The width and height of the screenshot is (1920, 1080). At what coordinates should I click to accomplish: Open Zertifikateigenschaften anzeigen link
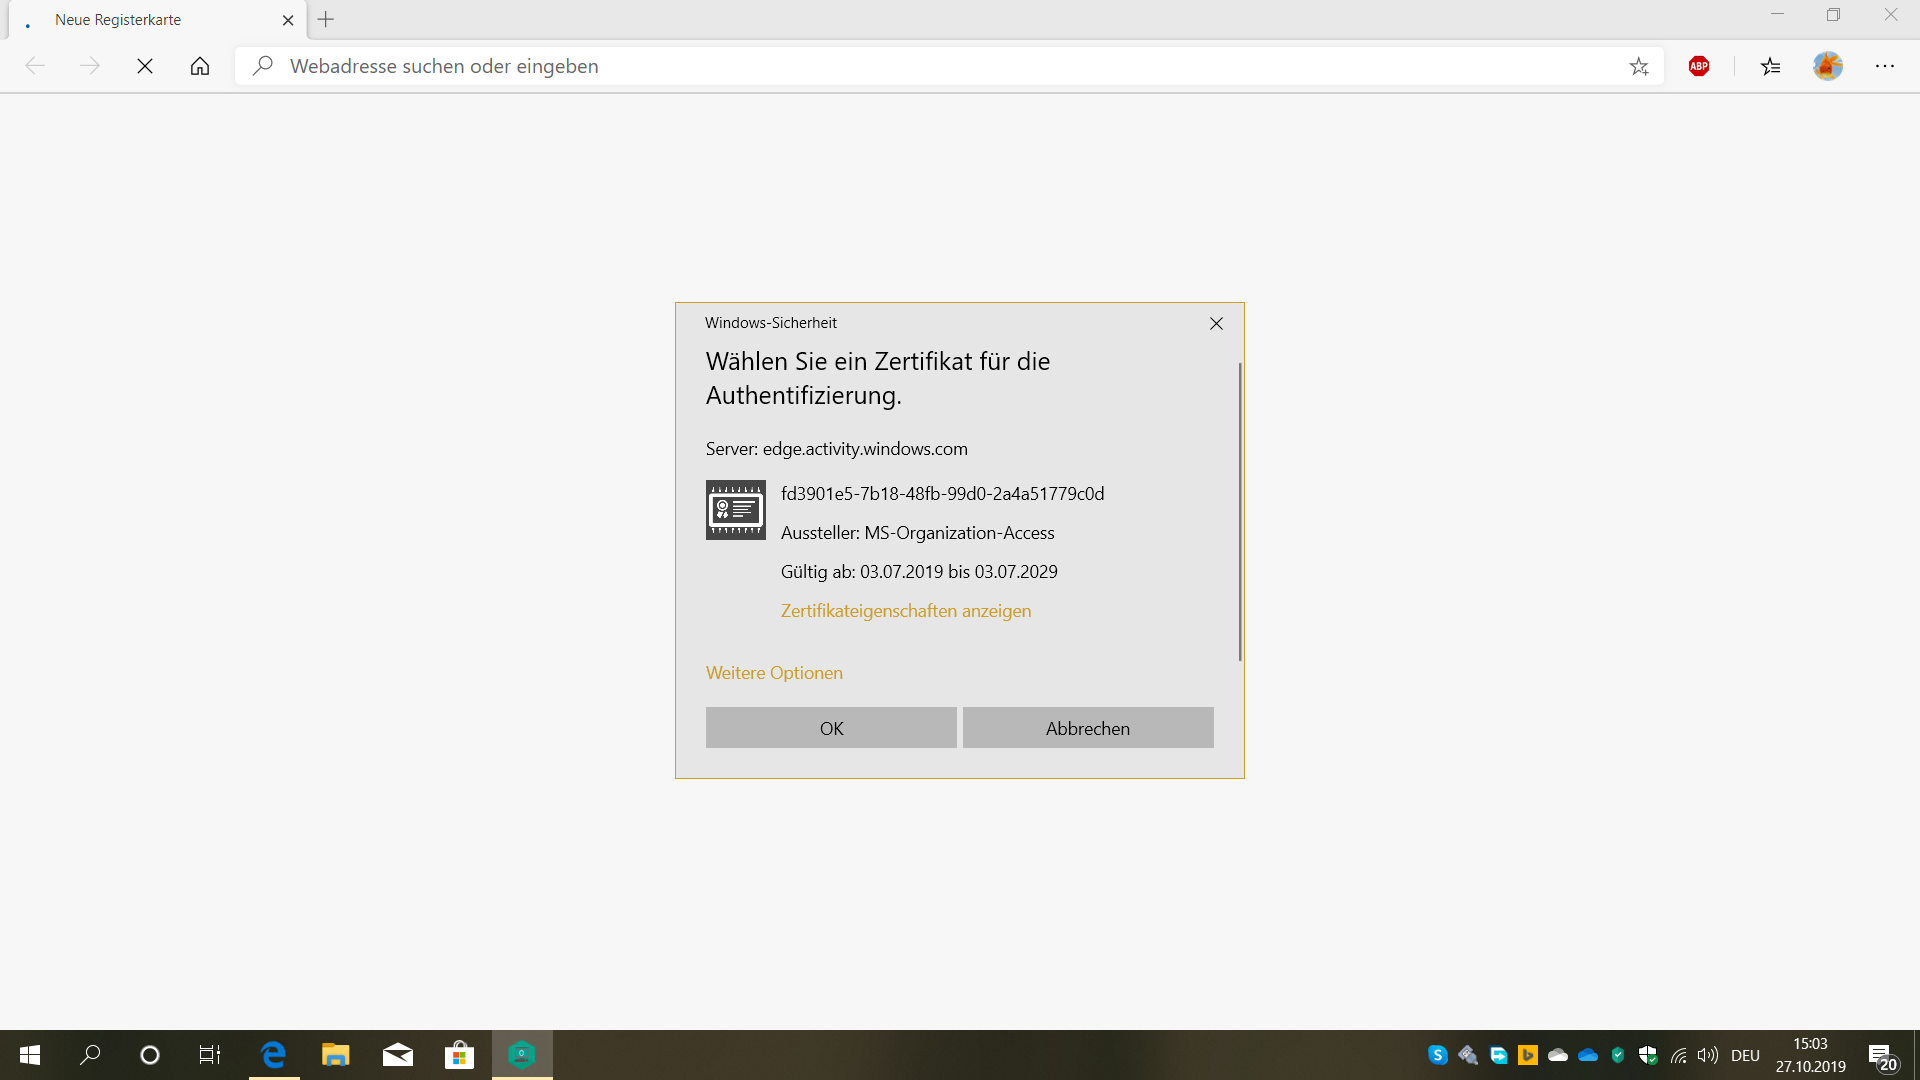tap(906, 611)
